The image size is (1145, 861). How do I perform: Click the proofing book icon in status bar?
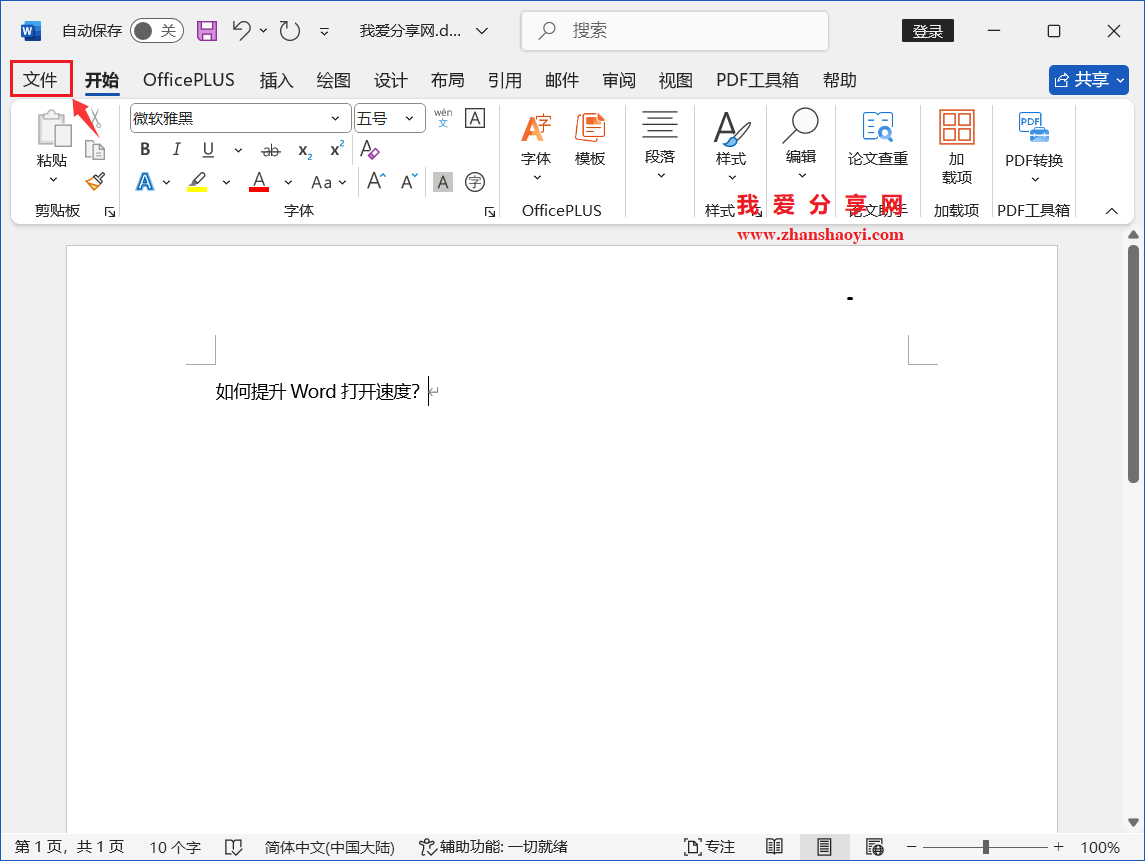coord(234,847)
